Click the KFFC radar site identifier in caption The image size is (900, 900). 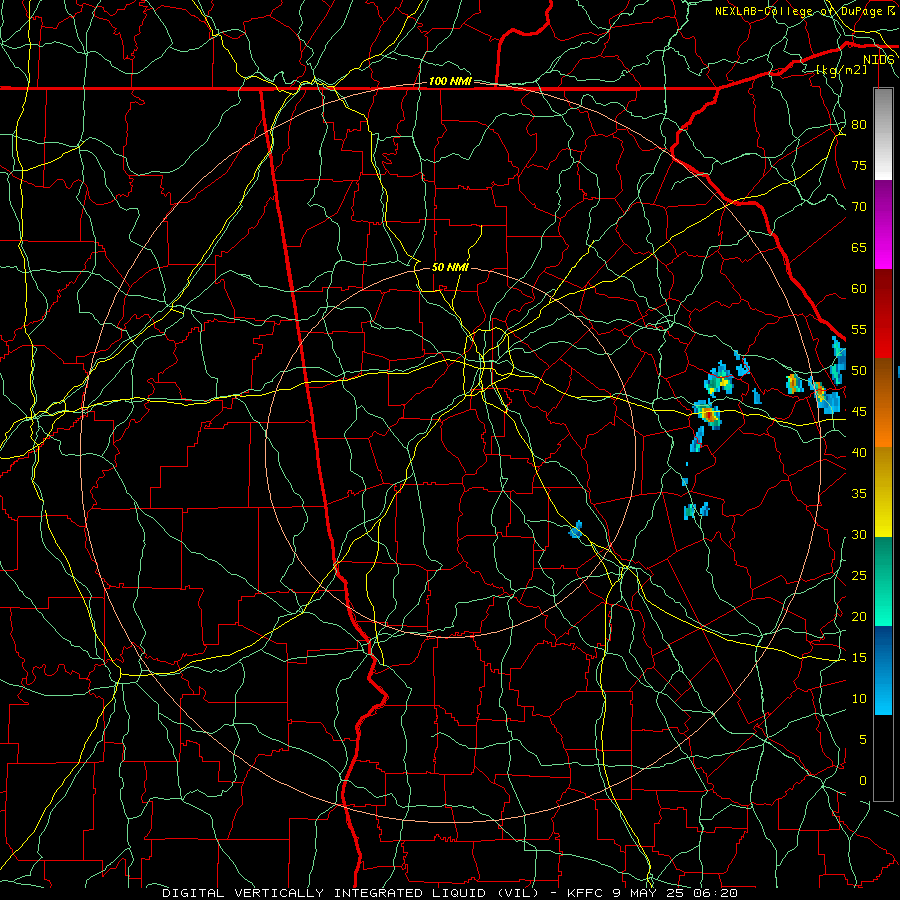click(583, 893)
